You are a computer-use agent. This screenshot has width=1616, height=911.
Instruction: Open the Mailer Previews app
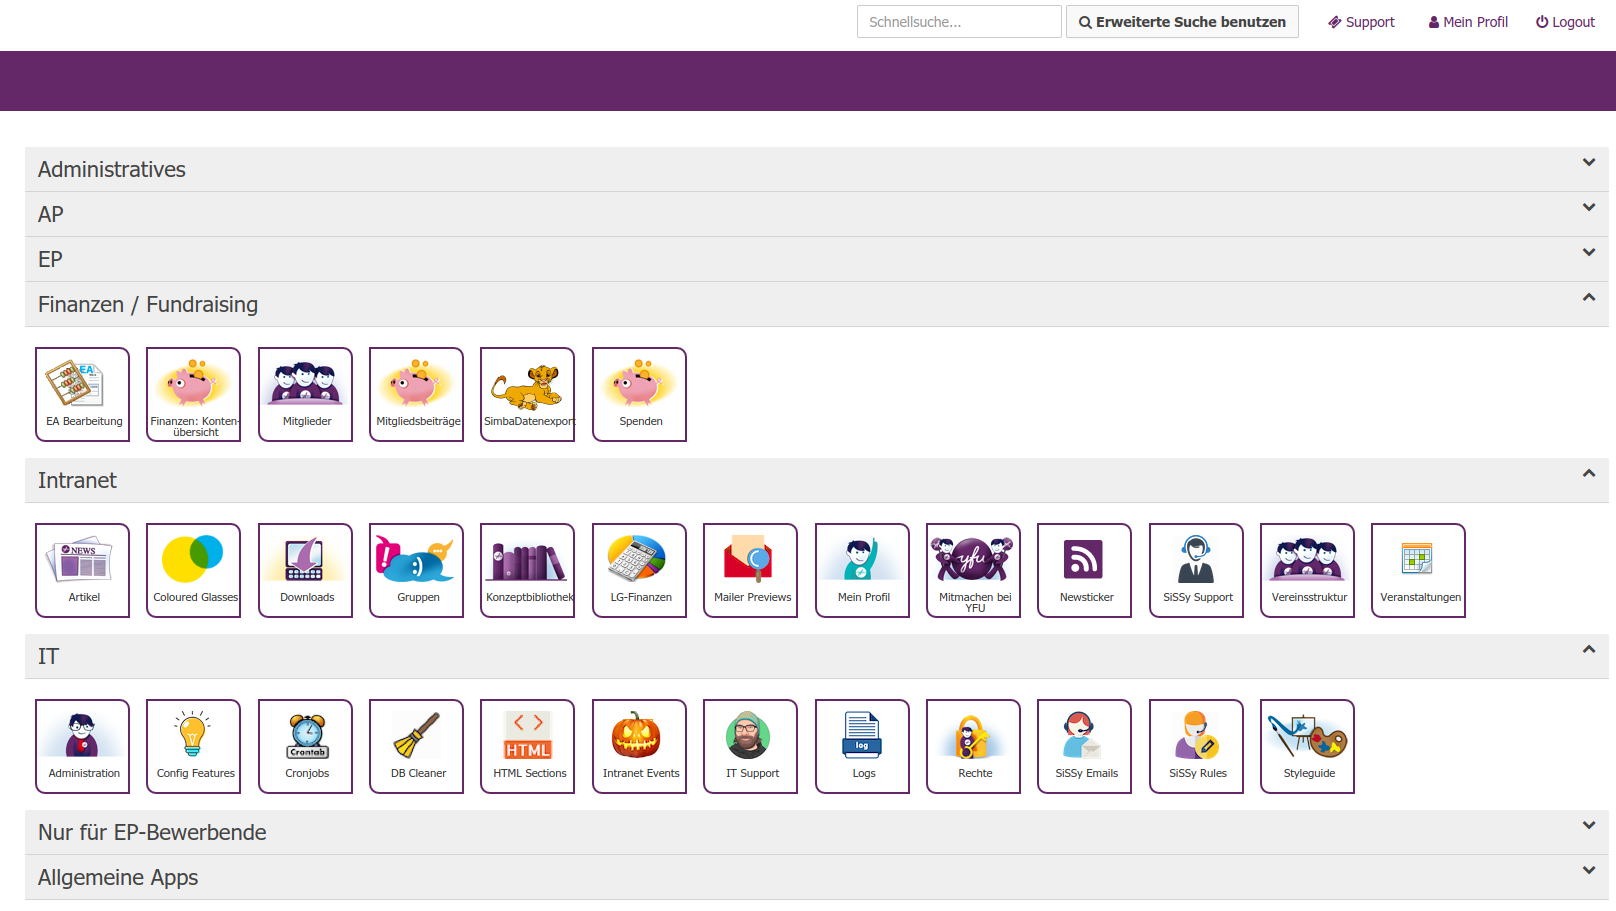click(x=751, y=570)
